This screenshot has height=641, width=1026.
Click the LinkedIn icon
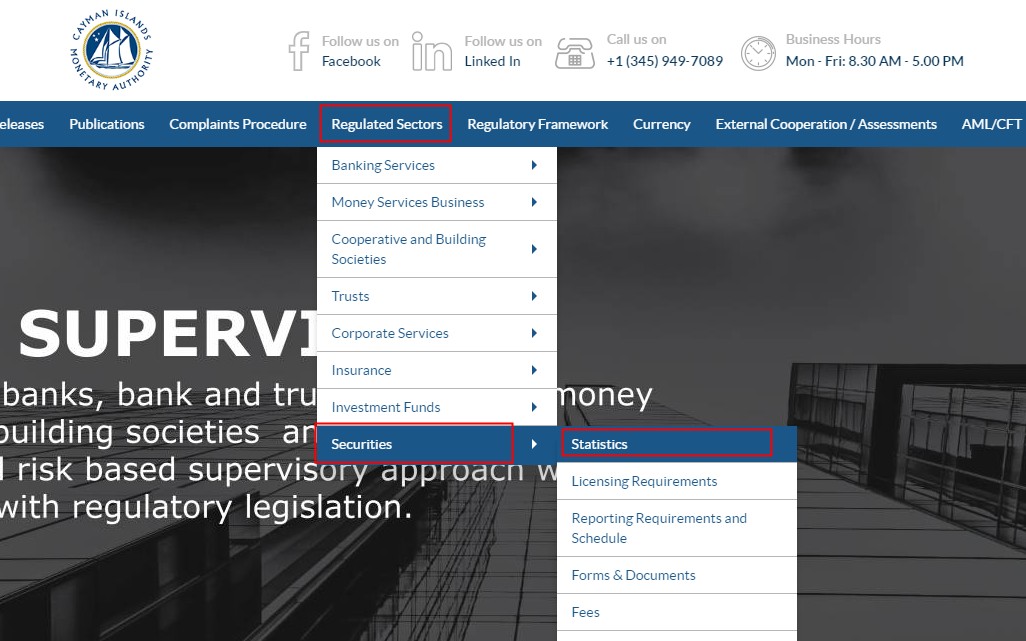[x=432, y=50]
